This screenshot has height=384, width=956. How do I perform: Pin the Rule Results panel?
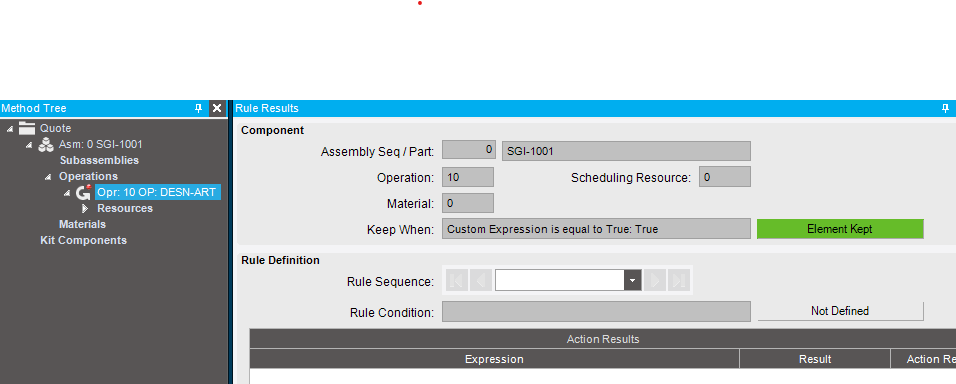(945, 108)
